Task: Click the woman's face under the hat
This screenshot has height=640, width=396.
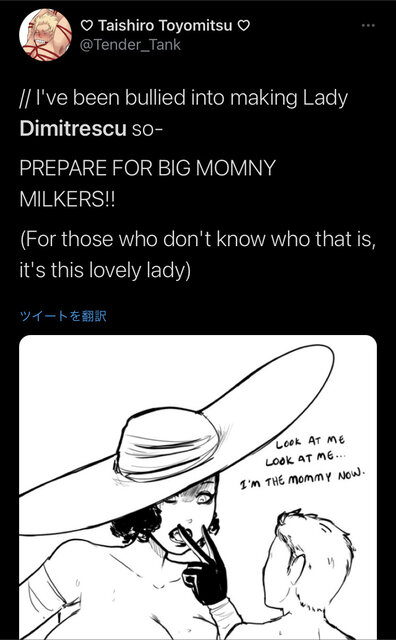Action: click(x=188, y=518)
